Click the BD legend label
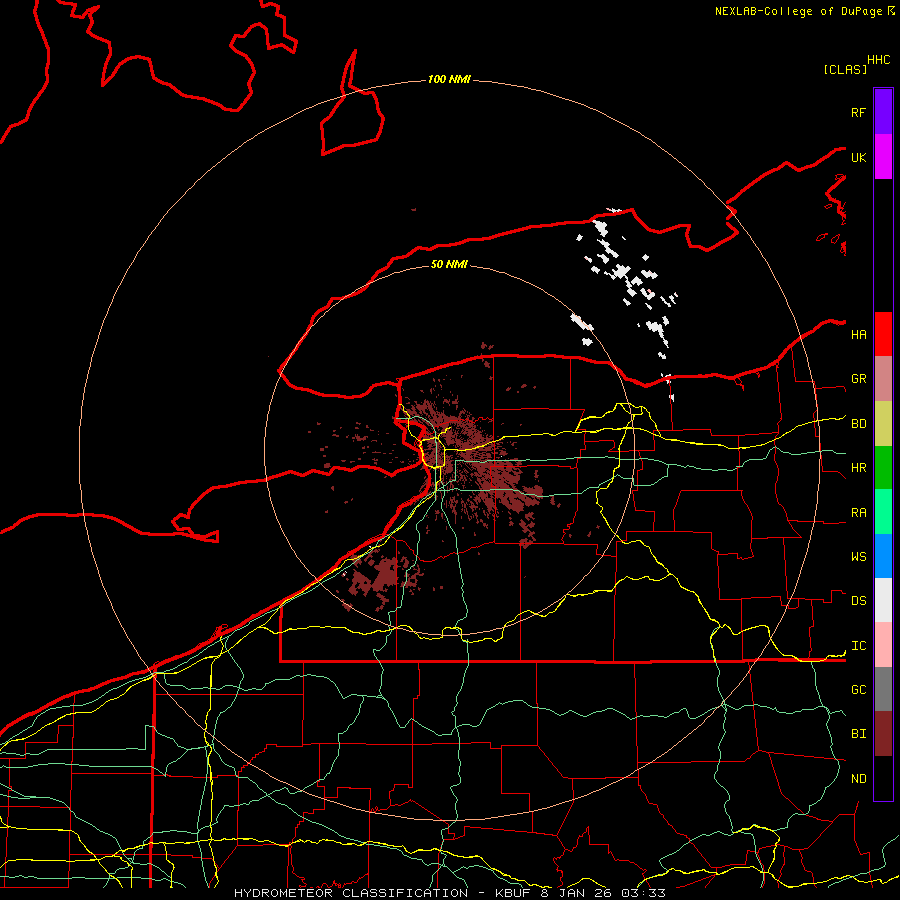 (x=858, y=424)
